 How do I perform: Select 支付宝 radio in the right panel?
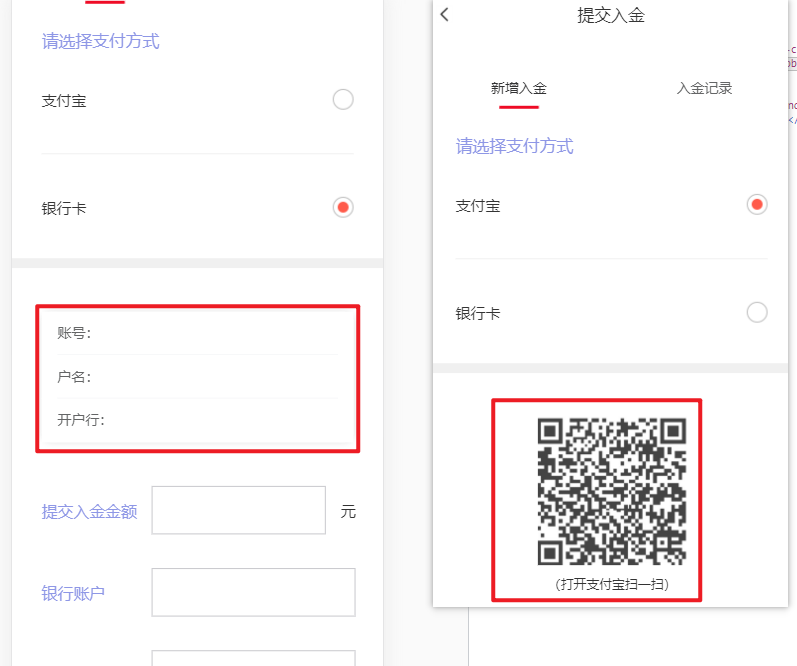pos(757,204)
